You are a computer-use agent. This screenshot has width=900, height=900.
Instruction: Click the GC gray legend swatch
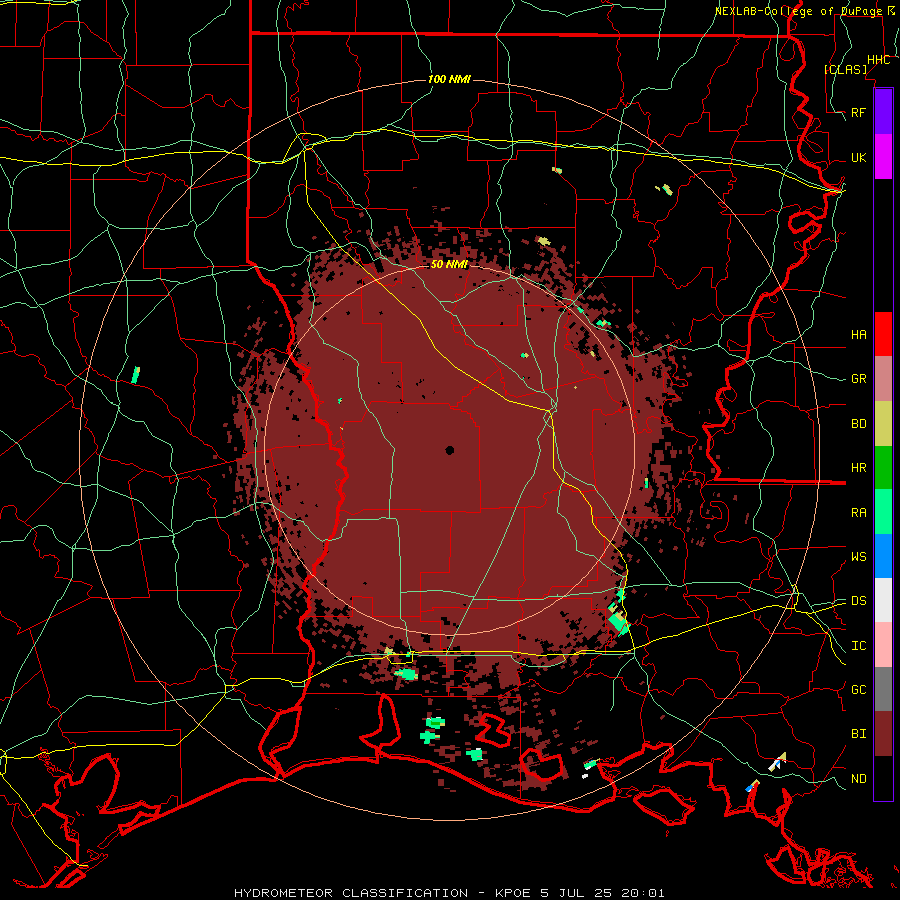tap(883, 689)
